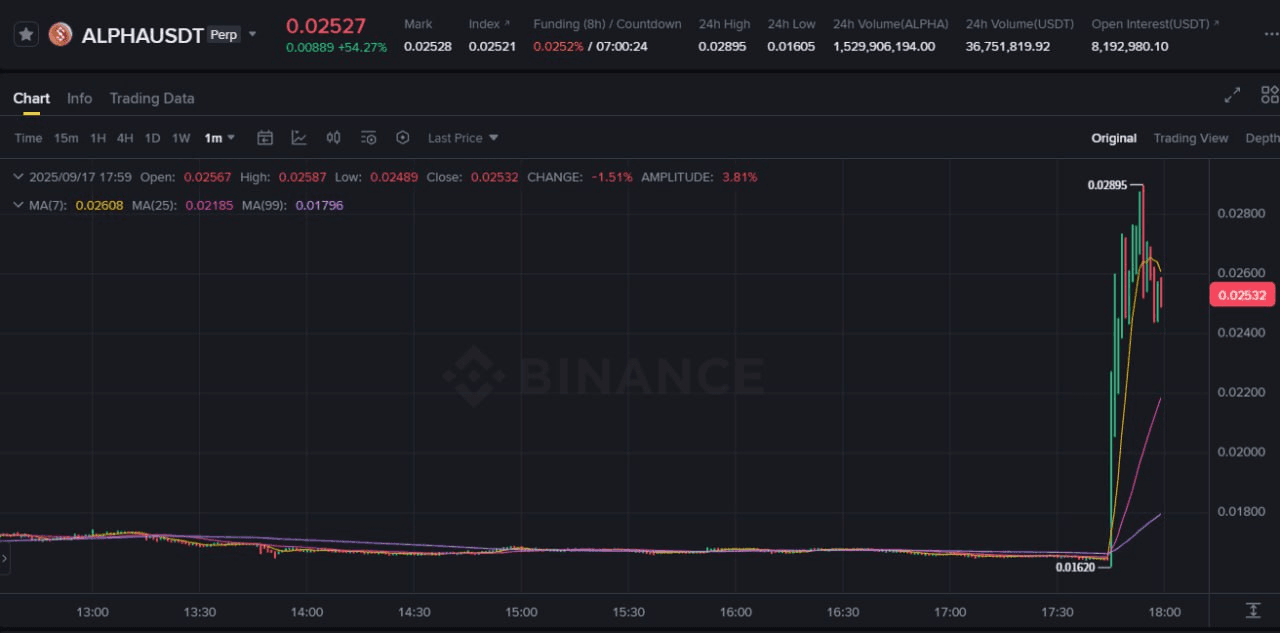Viewport: 1280px width, 633px height.
Task: Open the candlestick chart type icon
Action: coord(334,138)
